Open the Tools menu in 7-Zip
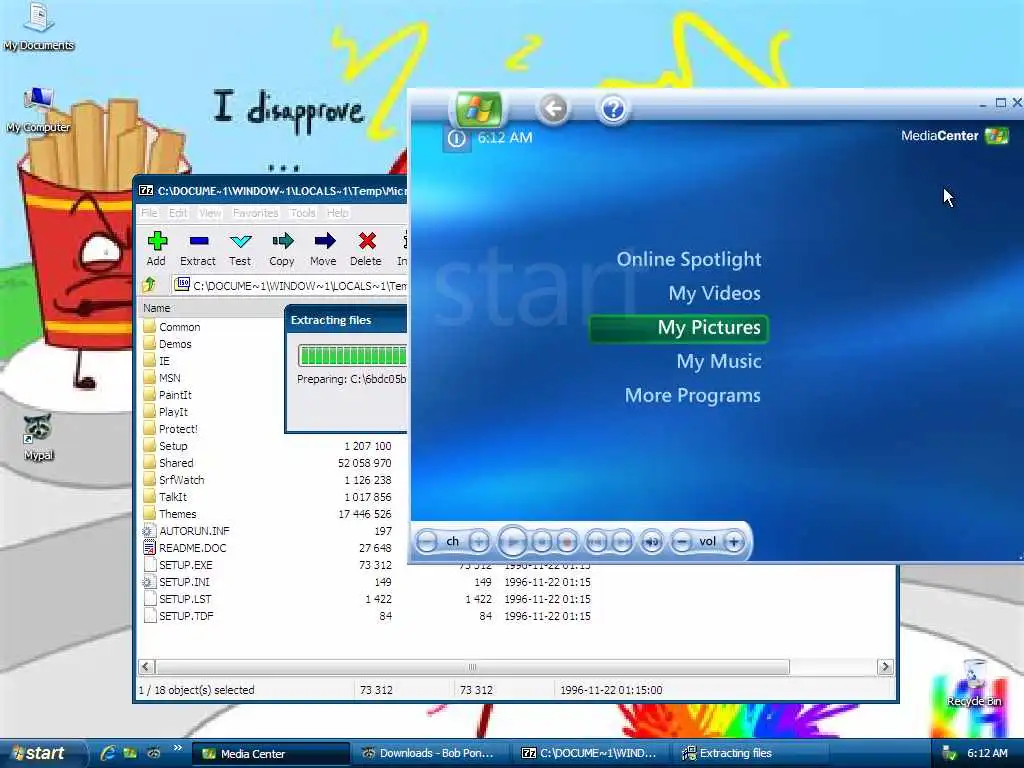The width and height of the screenshot is (1024, 768). click(x=302, y=213)
